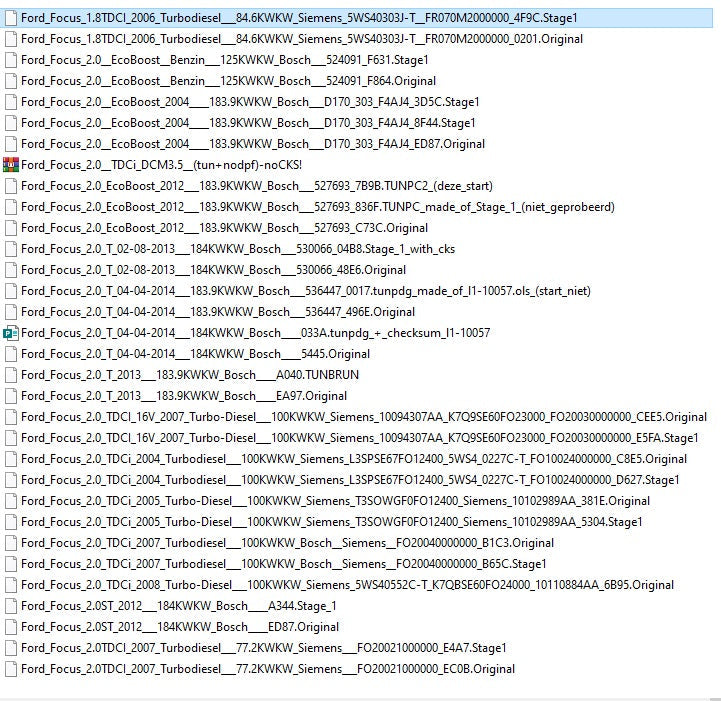Select the 2.0_T_2013 EA97.Original file
Screen dimensions: 721x701
point(184,396)
